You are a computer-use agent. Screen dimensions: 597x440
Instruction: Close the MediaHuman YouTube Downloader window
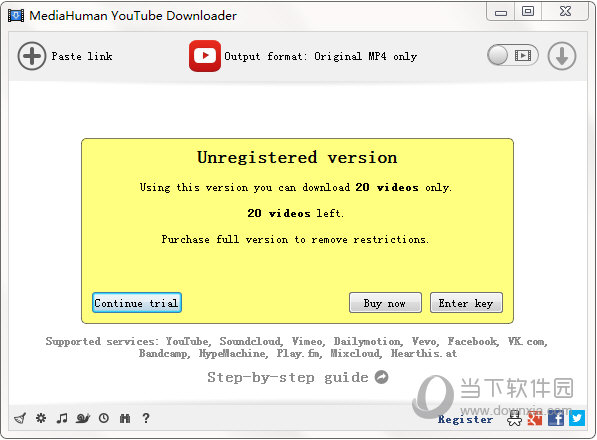565,11
